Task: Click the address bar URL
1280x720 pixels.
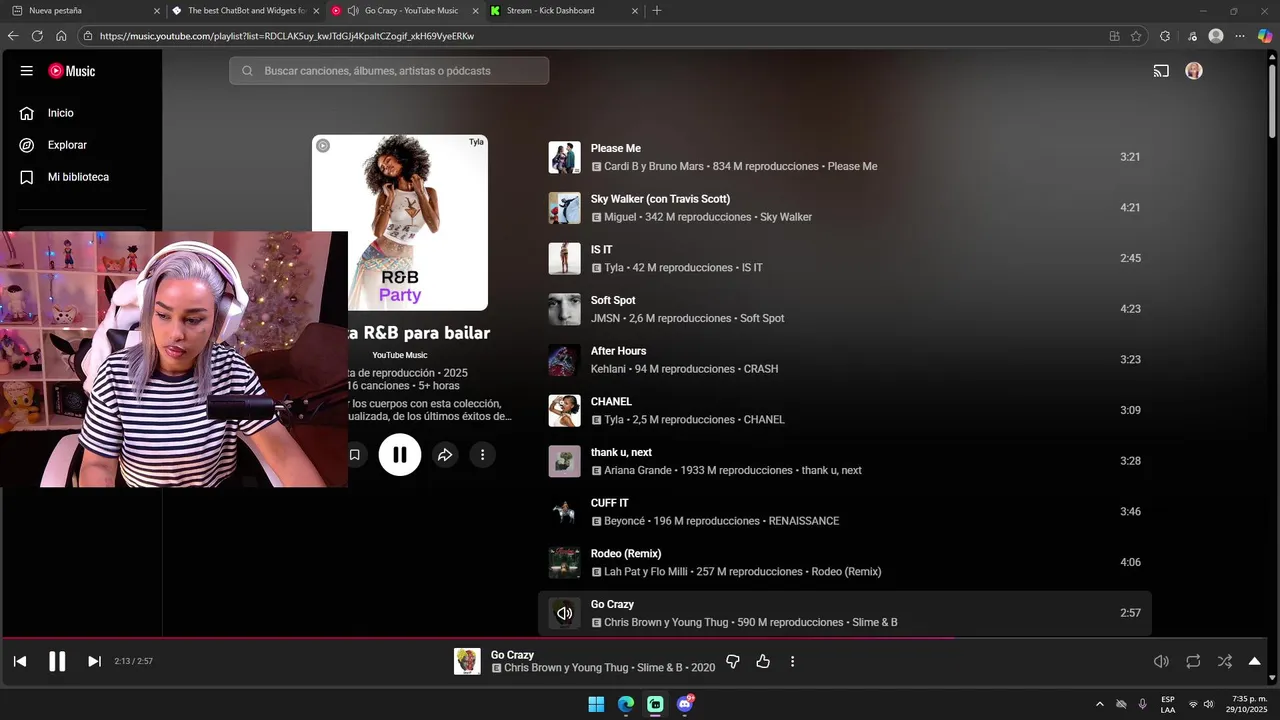Action: [287, 36]
